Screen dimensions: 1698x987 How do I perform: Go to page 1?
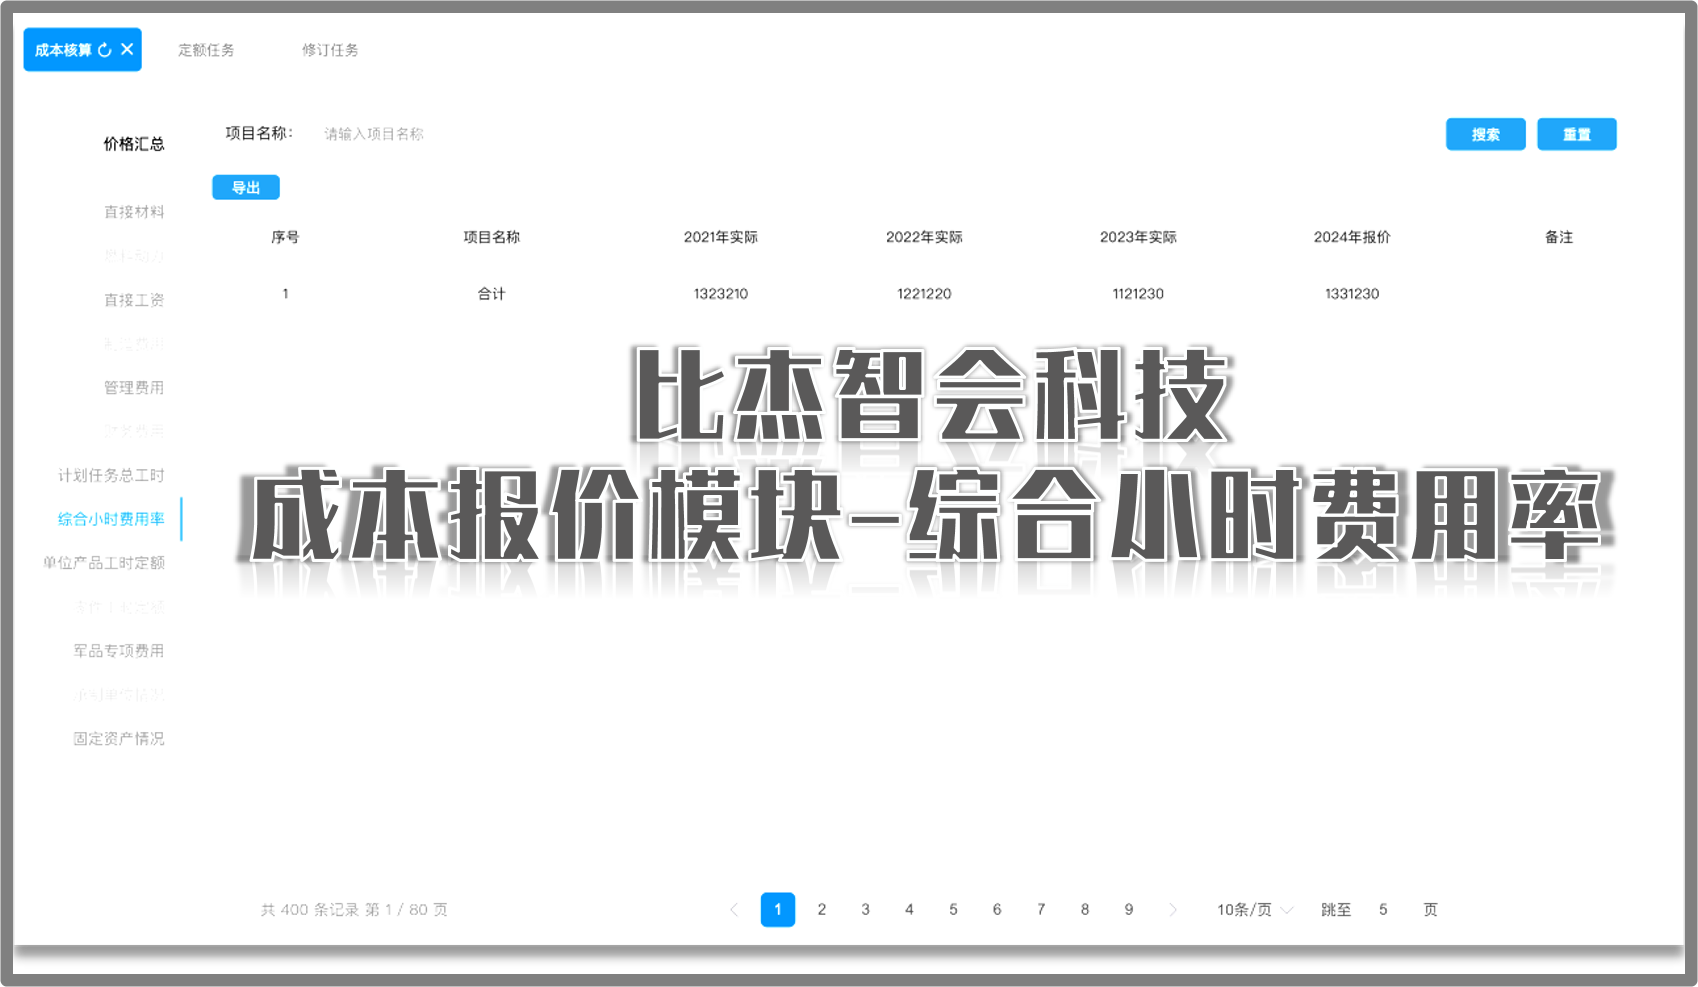pyautogui.click(x=778, y=910)
